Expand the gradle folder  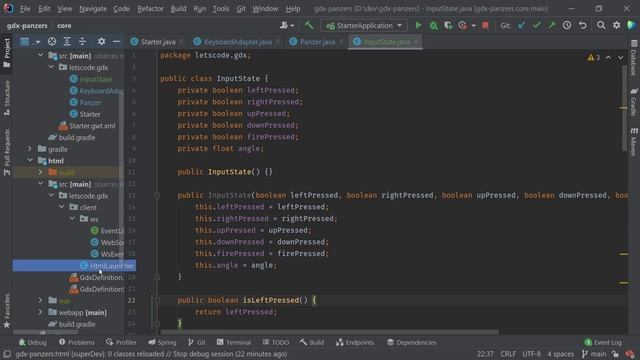(x=30, y=149)
